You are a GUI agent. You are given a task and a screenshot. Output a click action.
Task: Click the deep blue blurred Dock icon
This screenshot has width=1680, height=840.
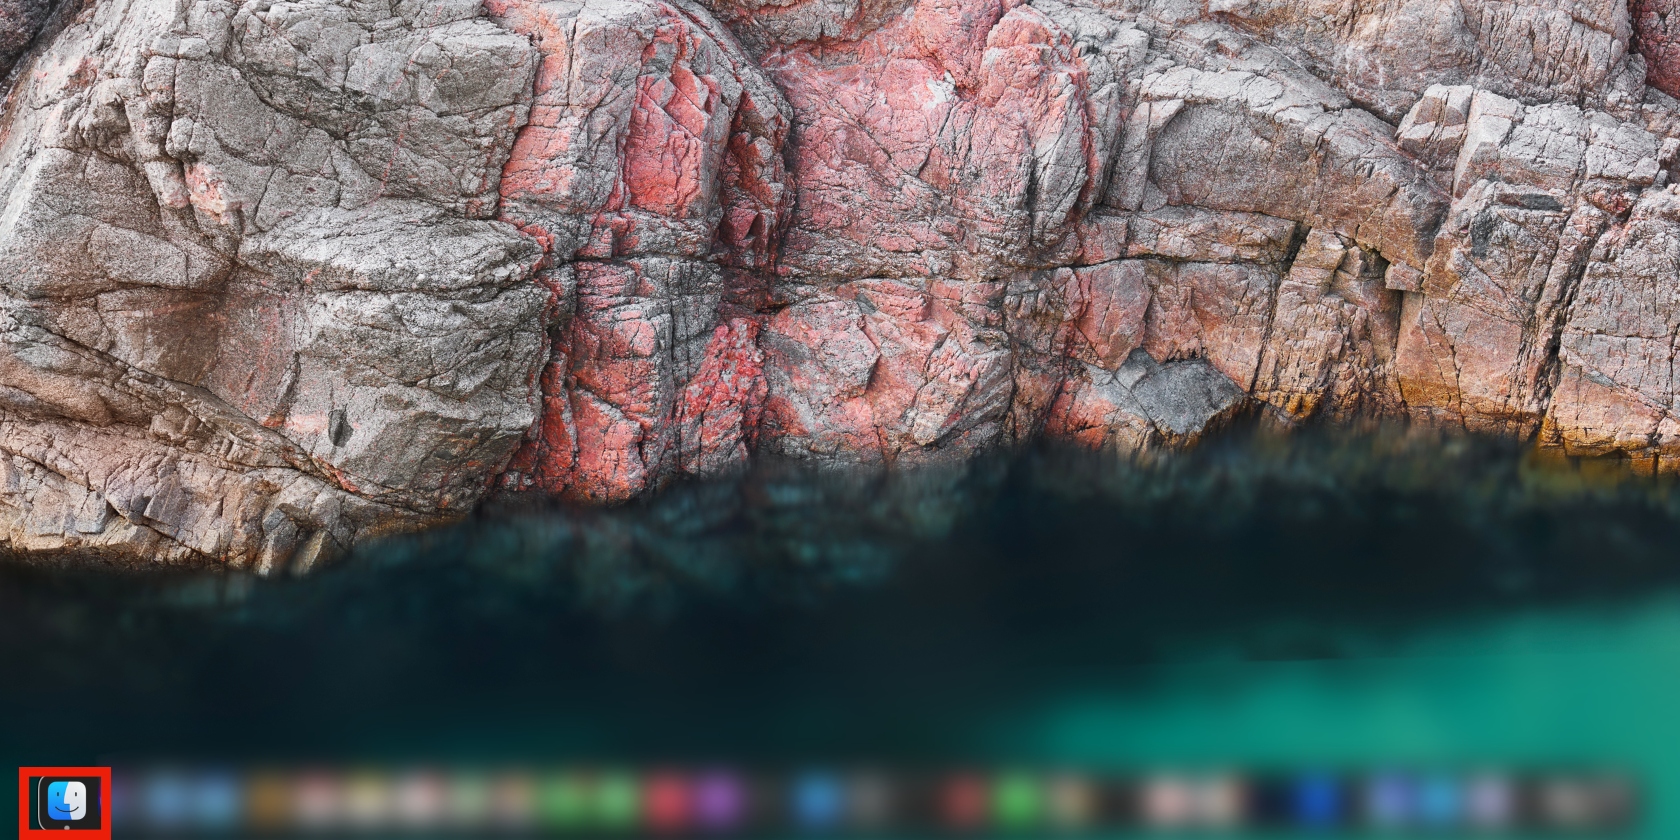pyautogui.click(x=1318, y=800)
